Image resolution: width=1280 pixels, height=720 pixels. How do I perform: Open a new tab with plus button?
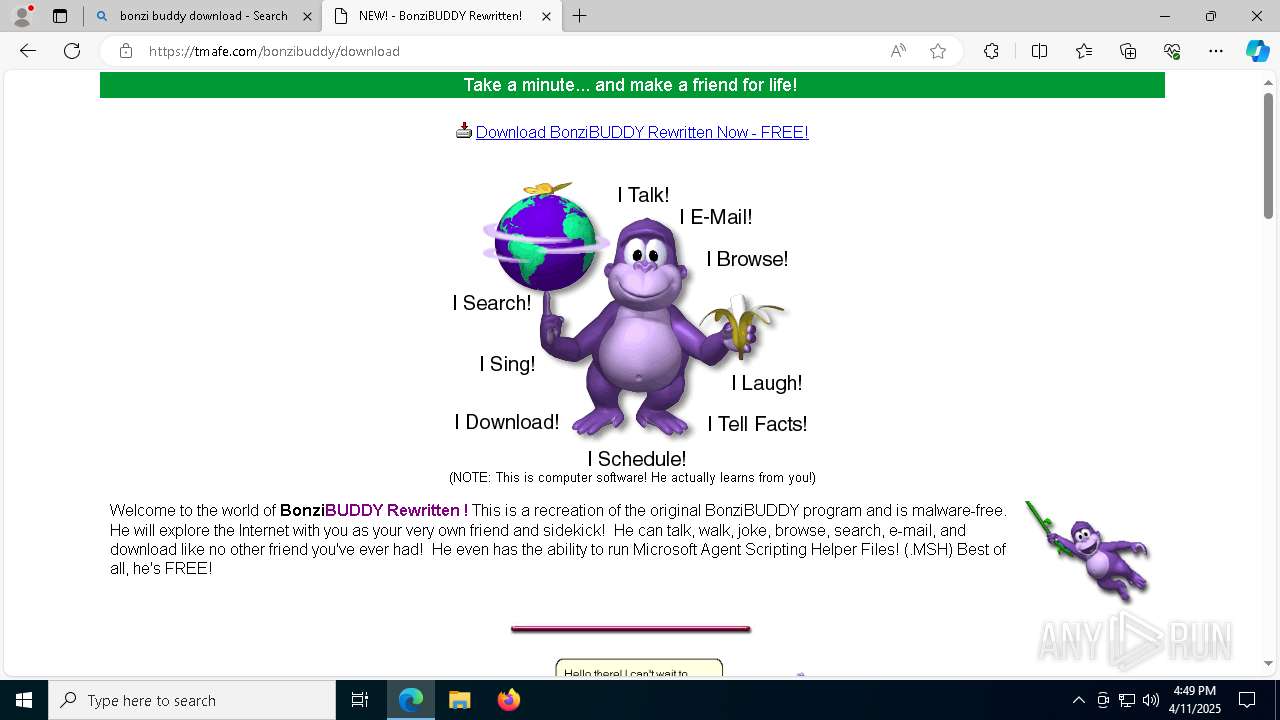point(579,16)
